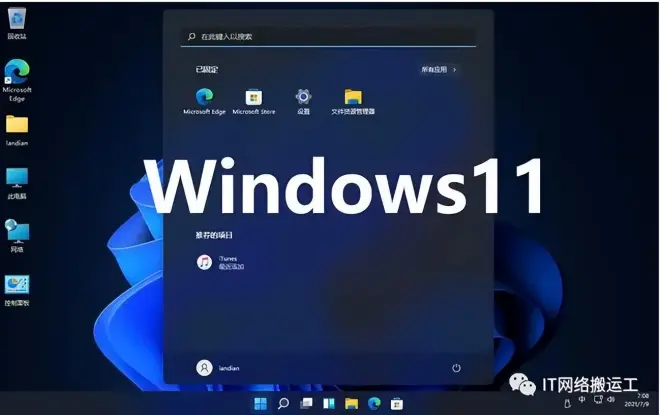Click the iTunes 最近添加 subtitle text
The image size is (660, 415).
click(231, 266)
